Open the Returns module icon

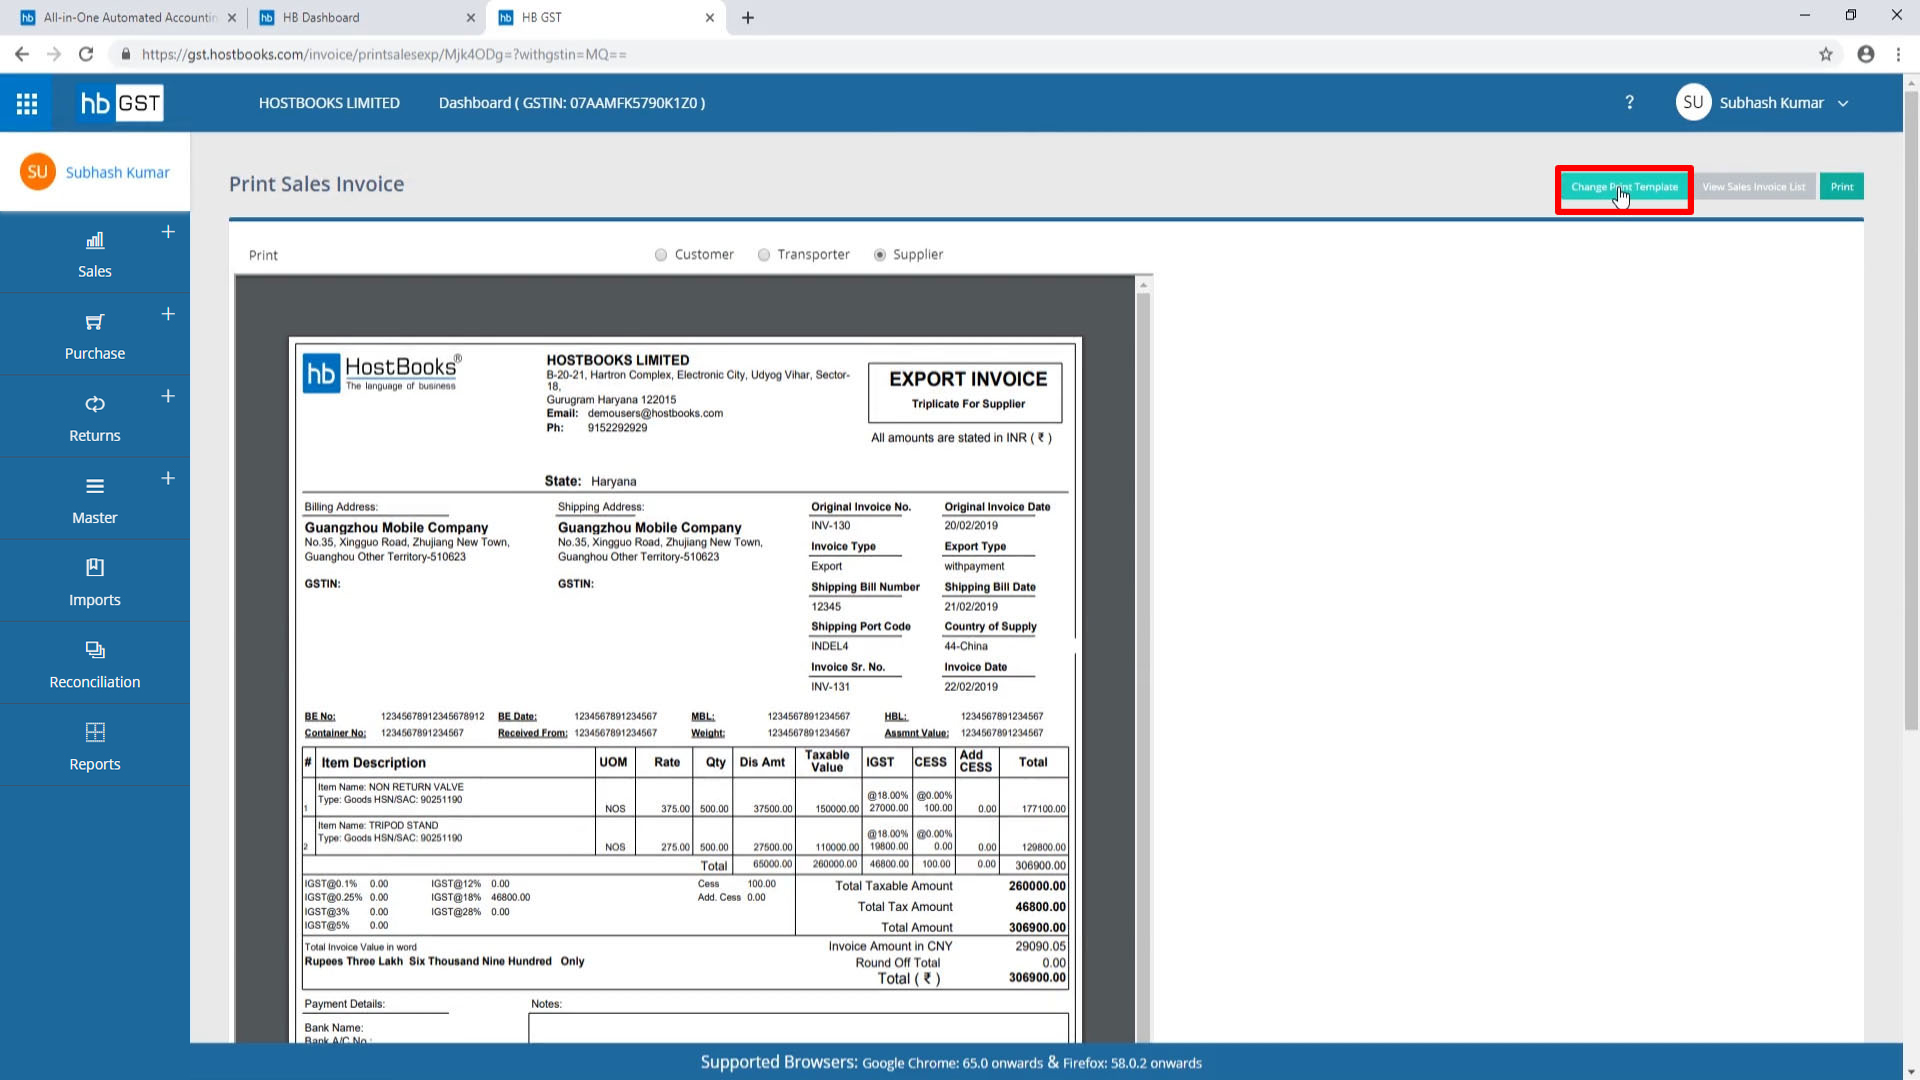tap(95, 404)
